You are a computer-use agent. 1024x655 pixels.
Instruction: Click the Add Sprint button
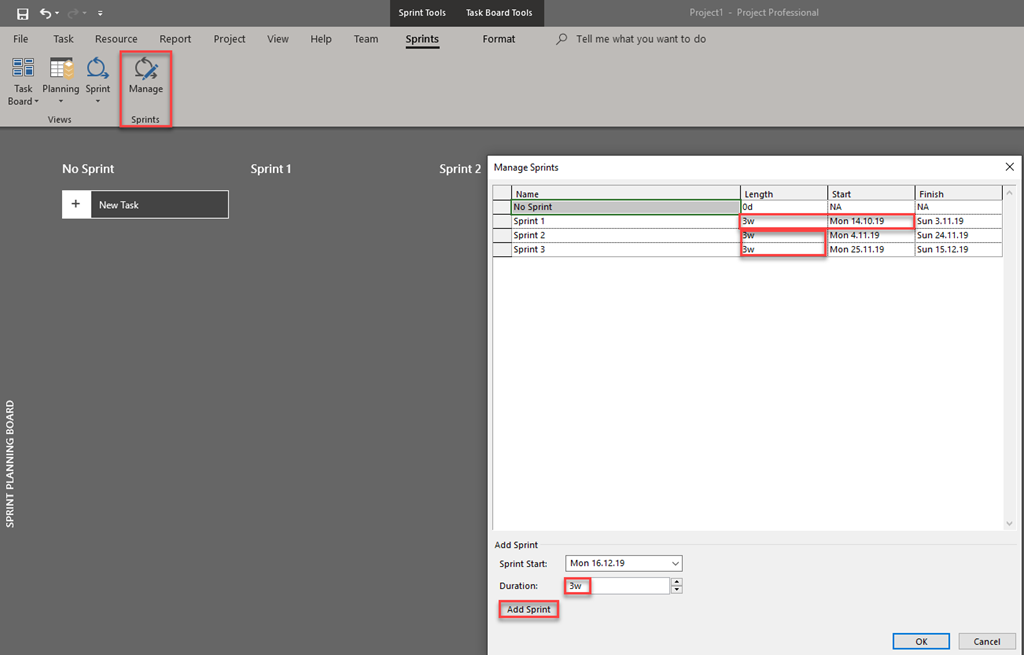click(528, 608)
